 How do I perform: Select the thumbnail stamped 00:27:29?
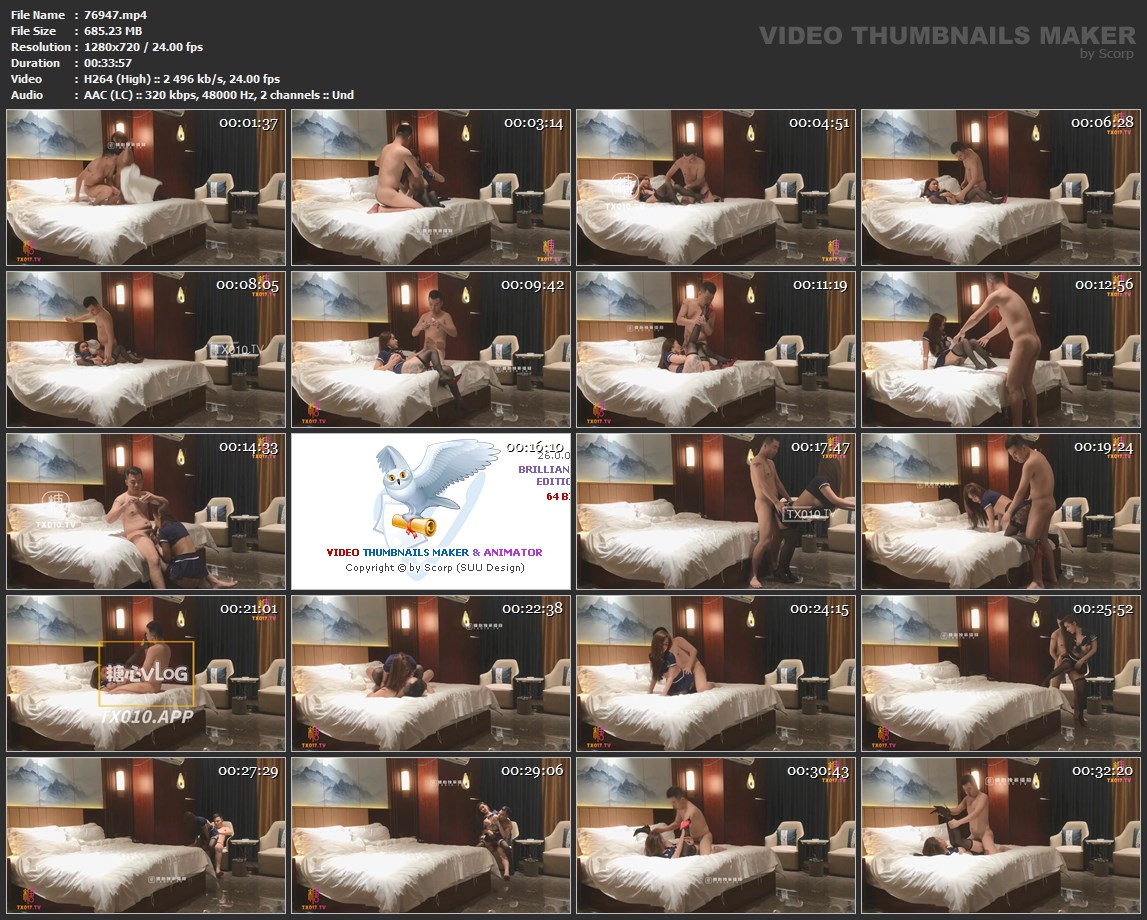[x=146, y=835]
